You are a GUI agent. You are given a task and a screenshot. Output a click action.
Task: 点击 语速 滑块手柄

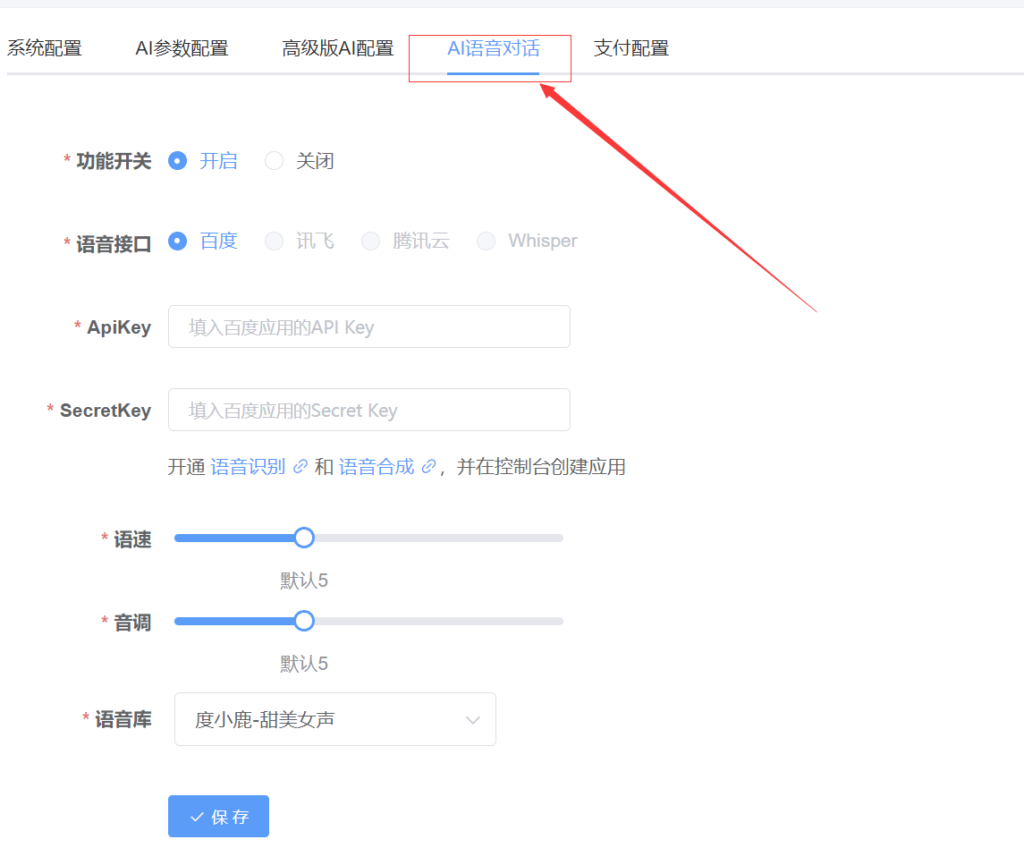304,537
